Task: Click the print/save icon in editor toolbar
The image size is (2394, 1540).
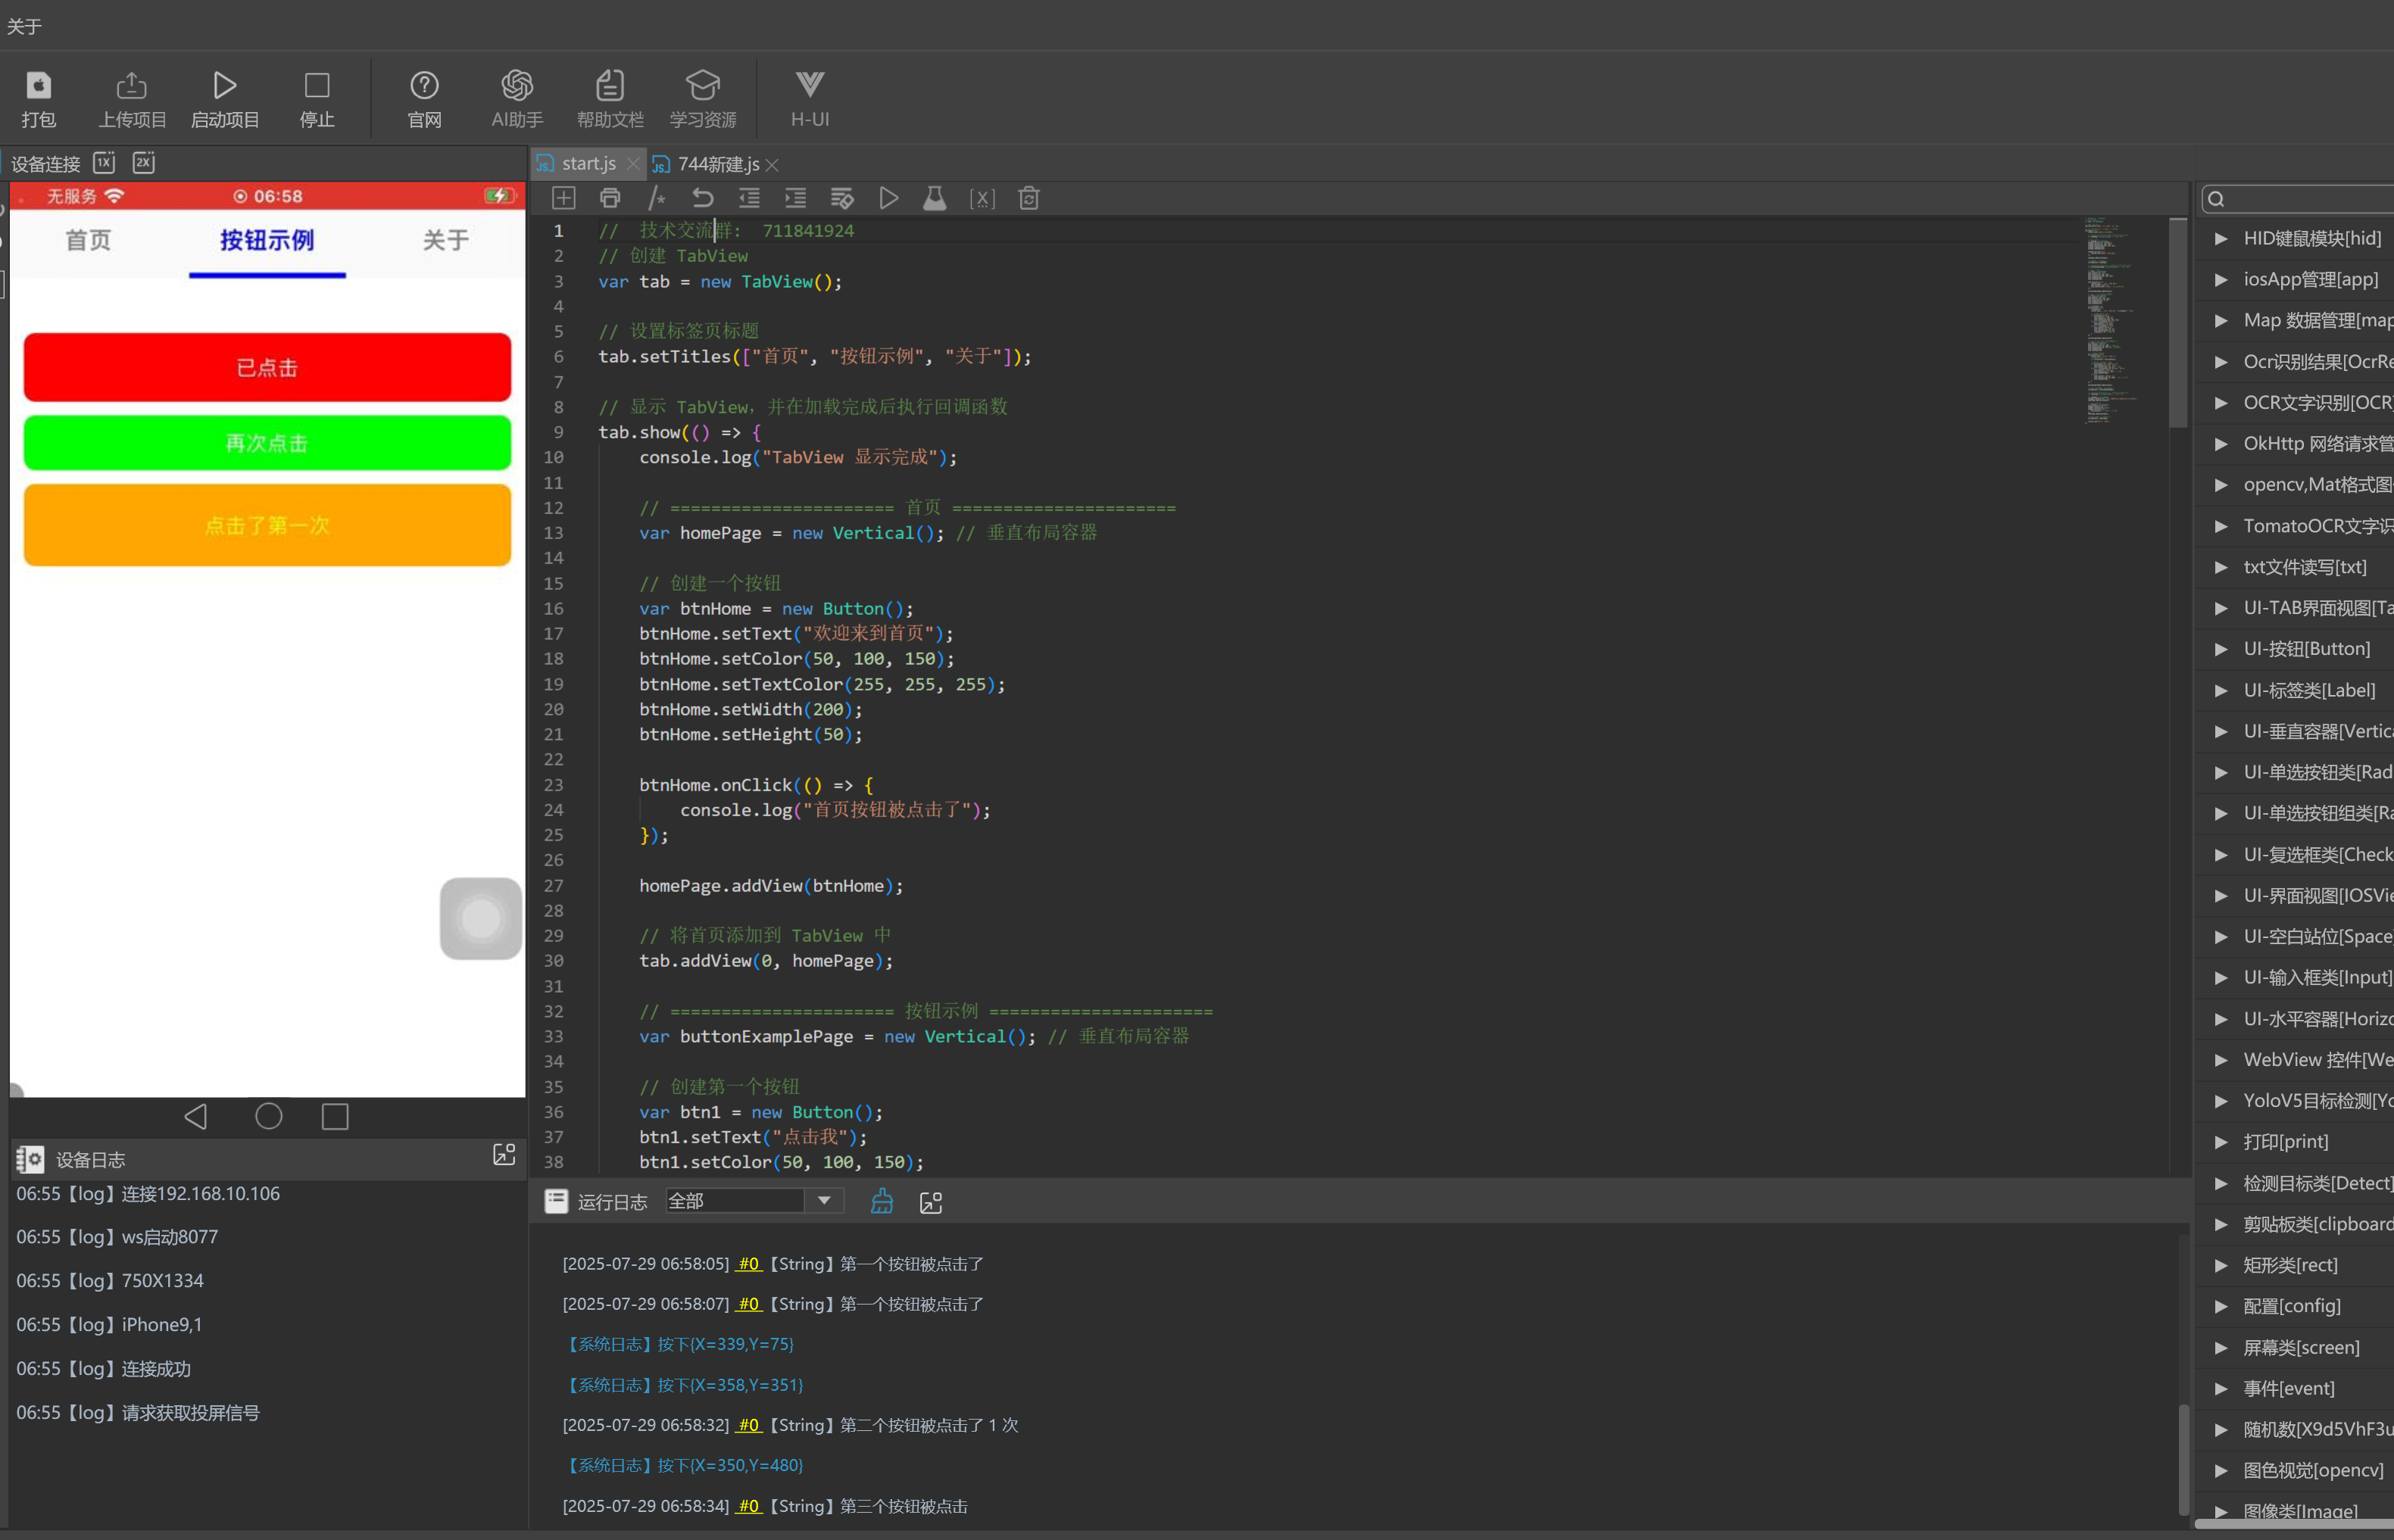Action: pyautogui.click(x=610, y=198)
